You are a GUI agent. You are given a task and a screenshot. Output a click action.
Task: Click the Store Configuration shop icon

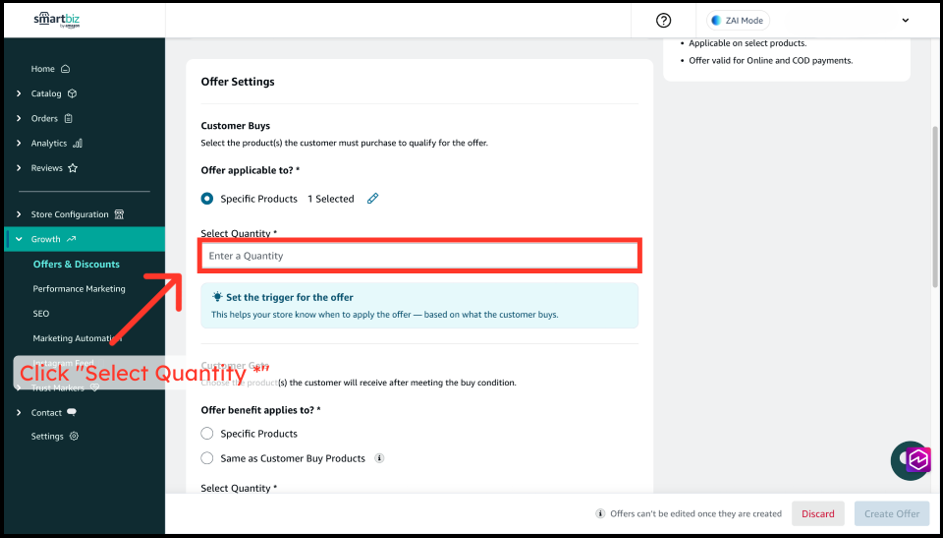click(120, 215)
